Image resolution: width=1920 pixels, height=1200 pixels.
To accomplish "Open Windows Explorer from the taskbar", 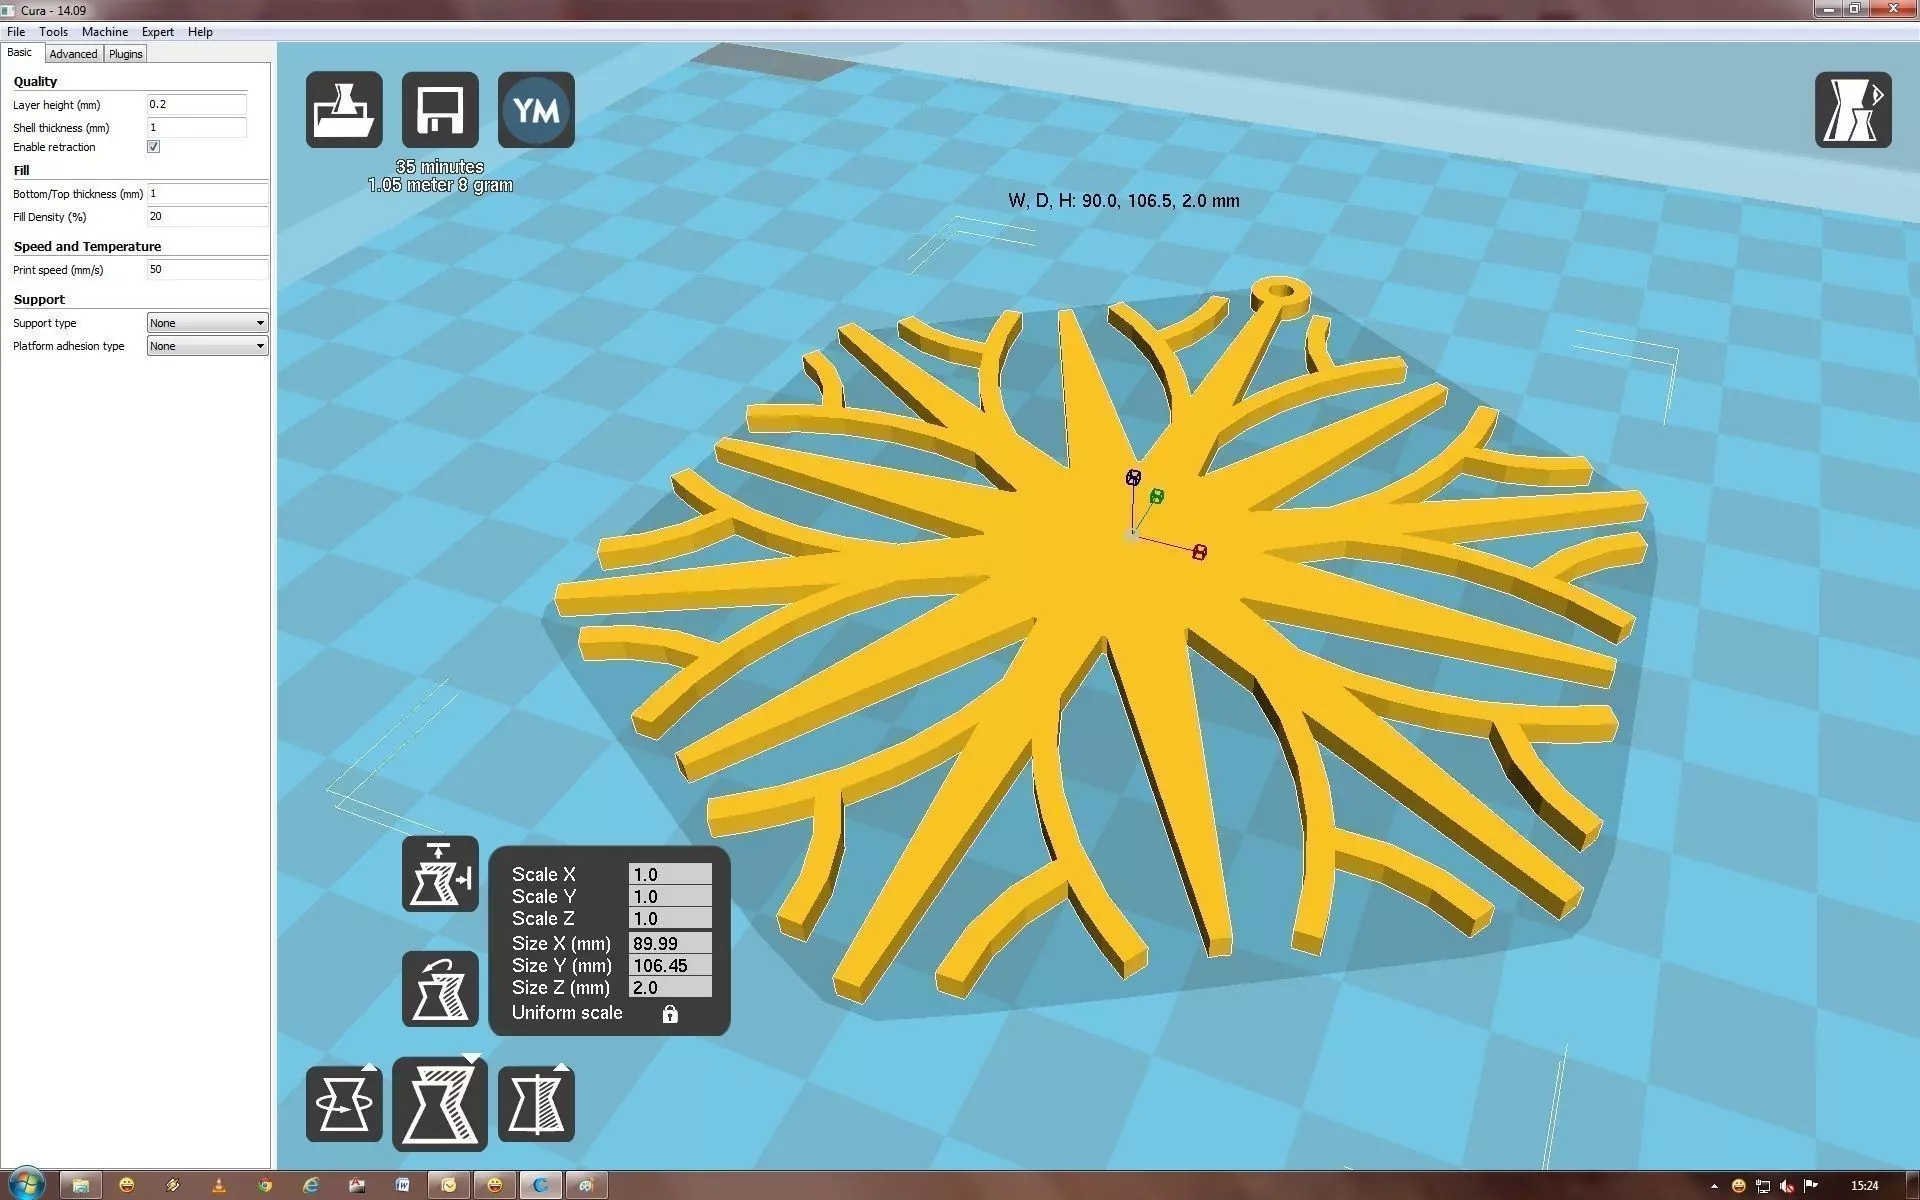I will (81, 1185).
